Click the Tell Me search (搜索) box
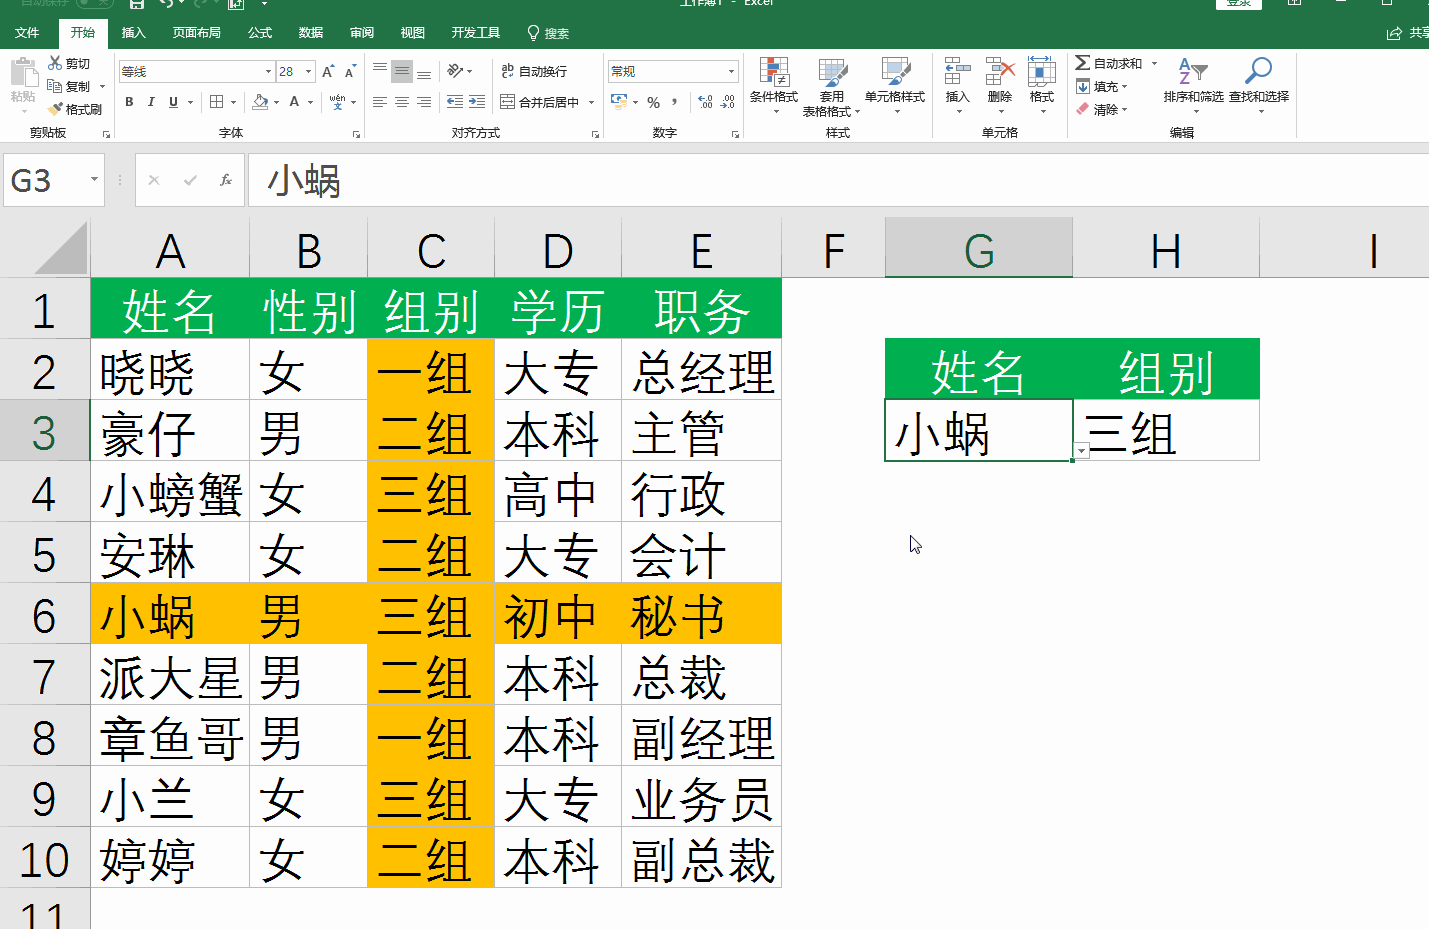The height and width of the screenshot is (929, 1429). click(x=548, y=33)
